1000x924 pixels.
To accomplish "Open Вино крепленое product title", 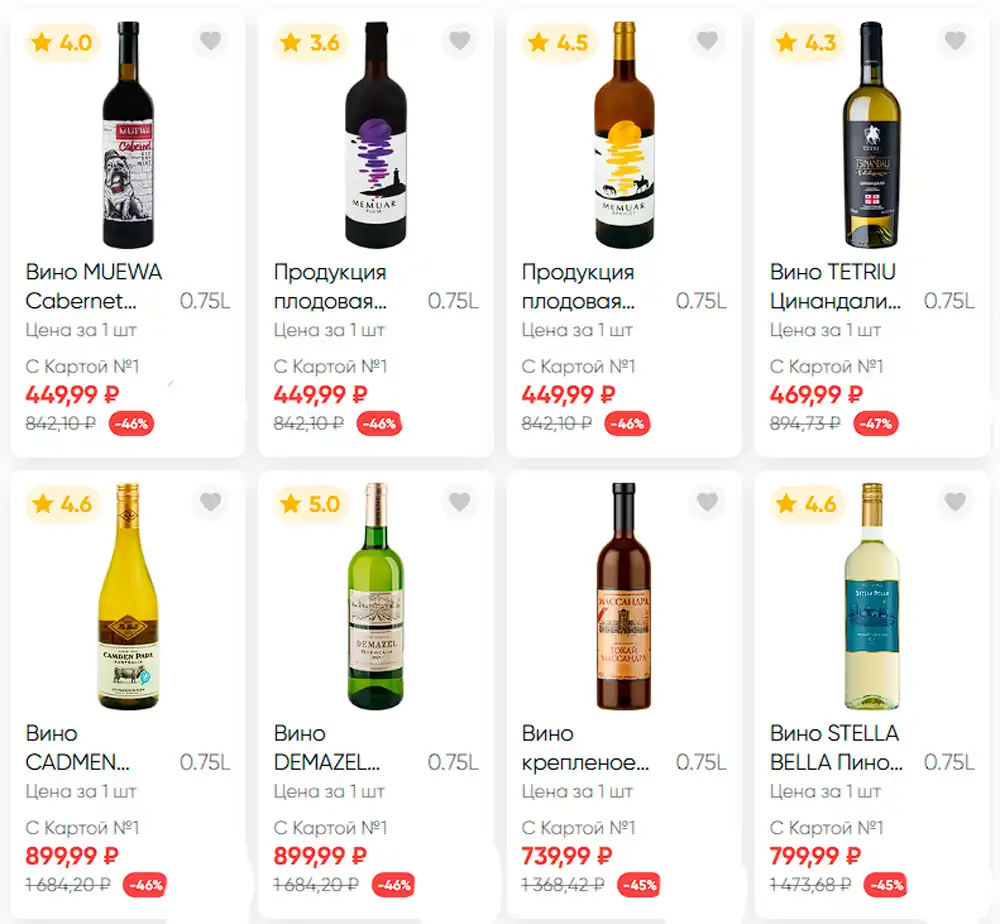I will pos(586,748).
